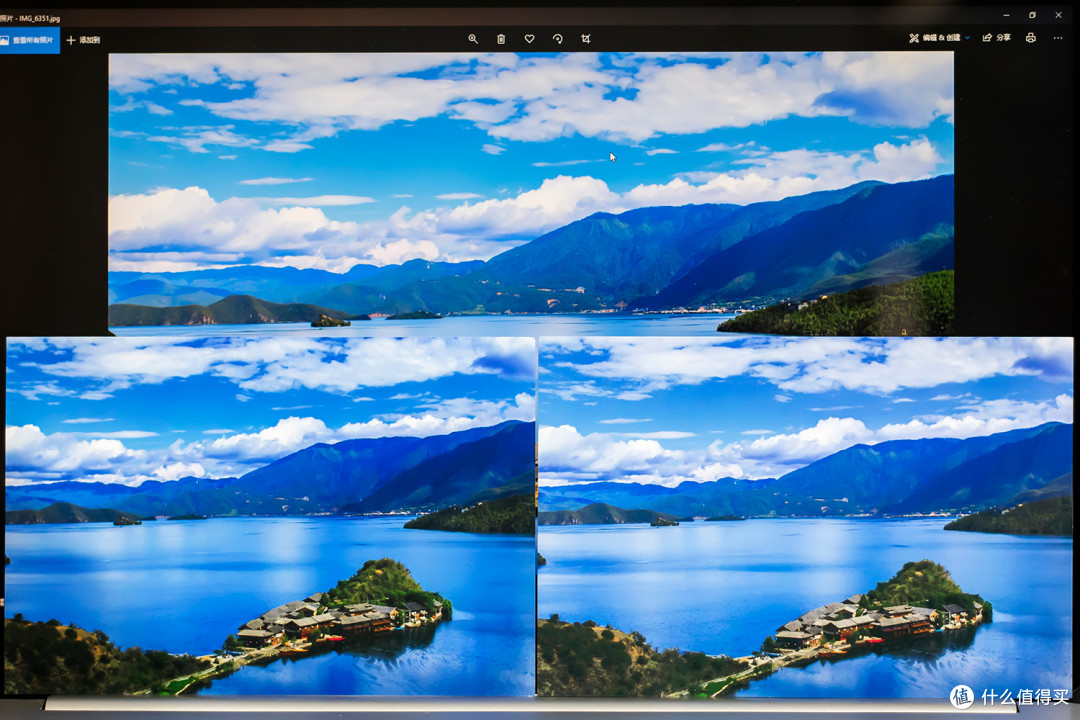Image resolution: width=1080 pixels, height=720 pixels.
Task: Open the 编辑 & 创建 dropdown
Action: (x=939, y=38)
